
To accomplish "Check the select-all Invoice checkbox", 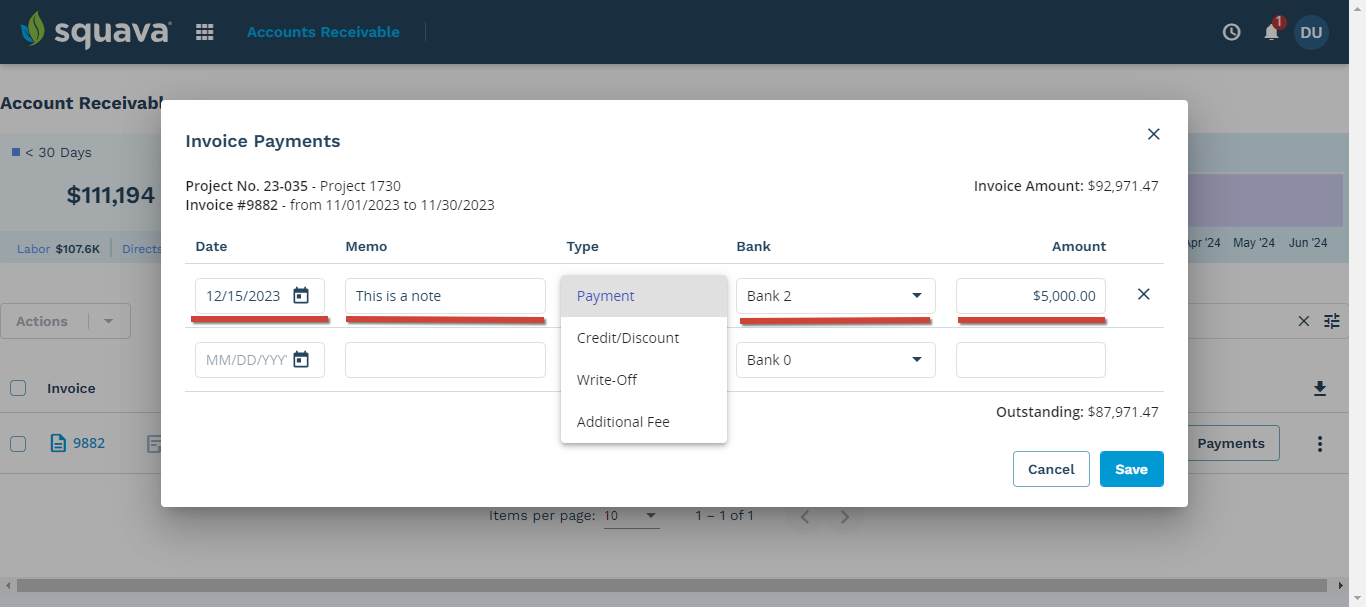I will click(x=17, y=388).
